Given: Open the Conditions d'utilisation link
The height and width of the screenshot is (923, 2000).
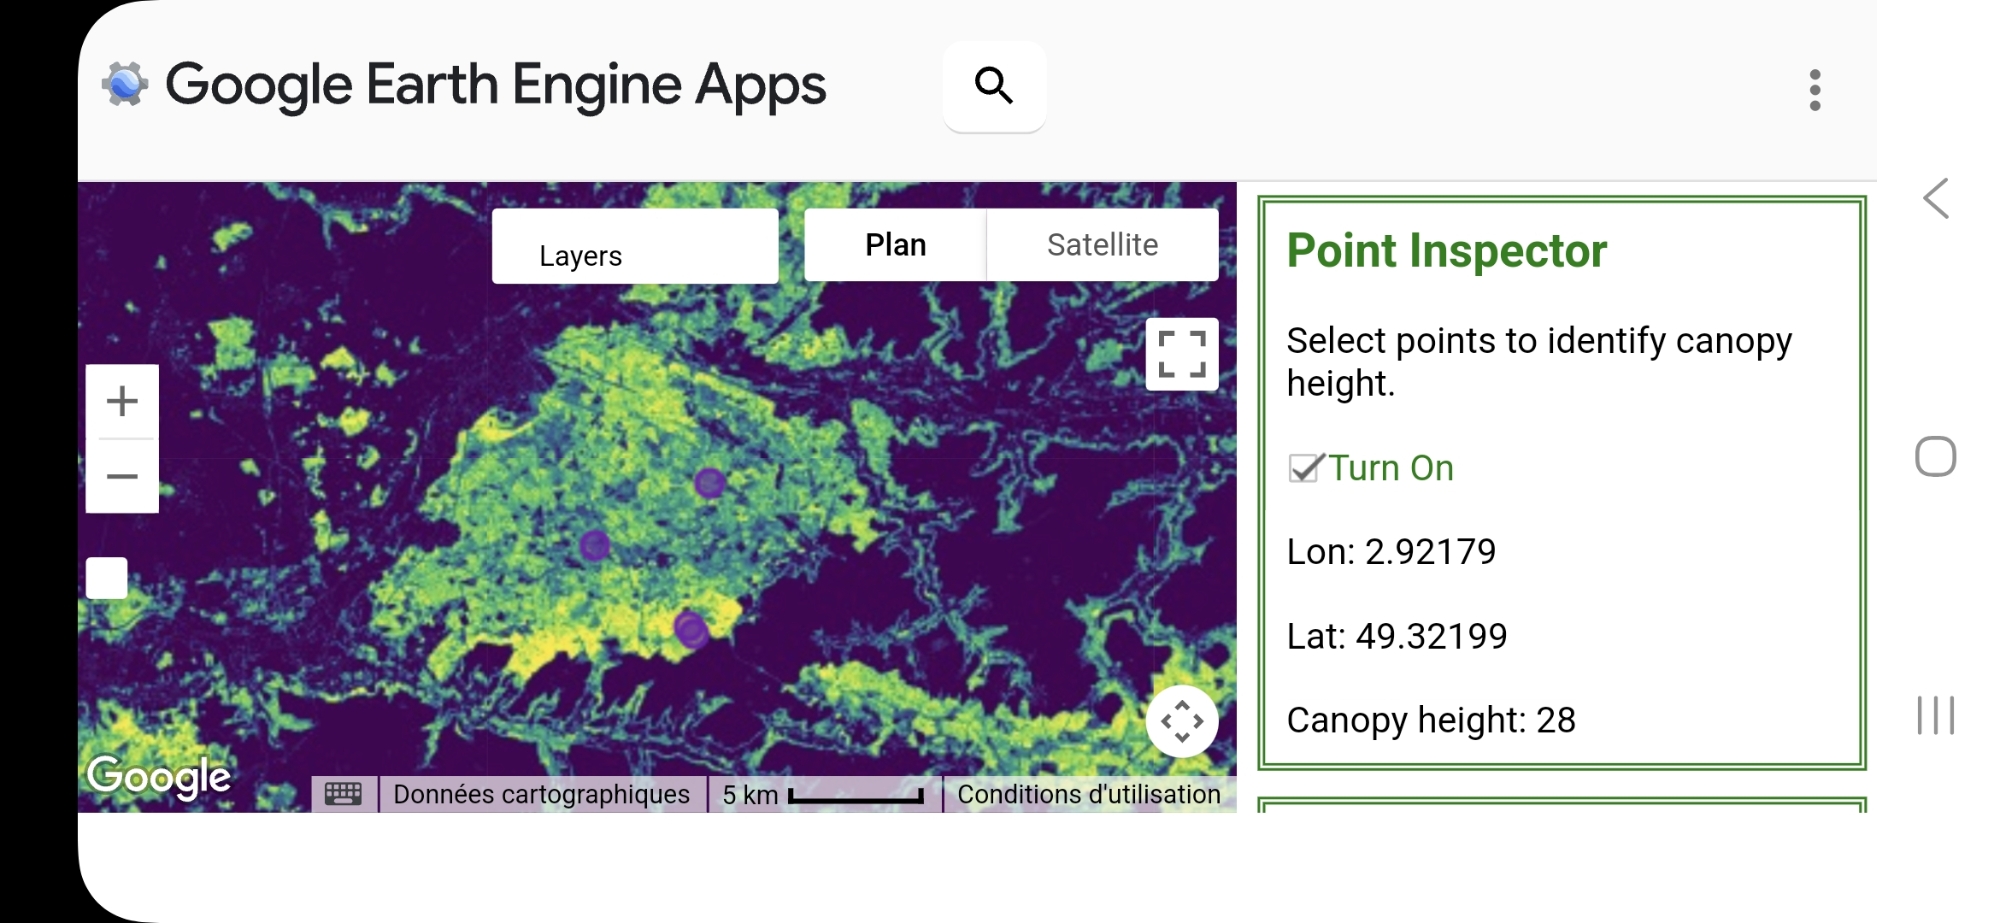Looking at the screenshot, I should [1088, 795].
